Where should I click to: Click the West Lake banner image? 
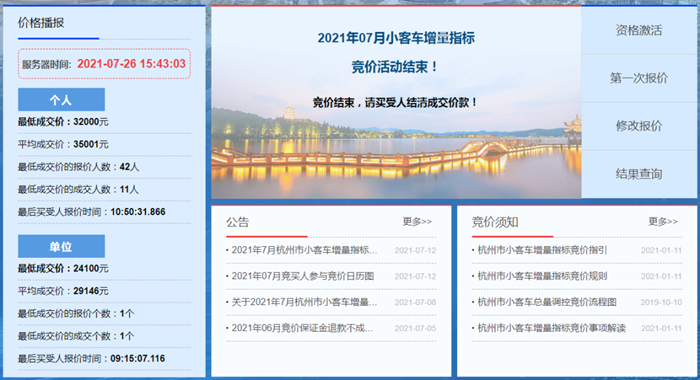coord(396,152)
